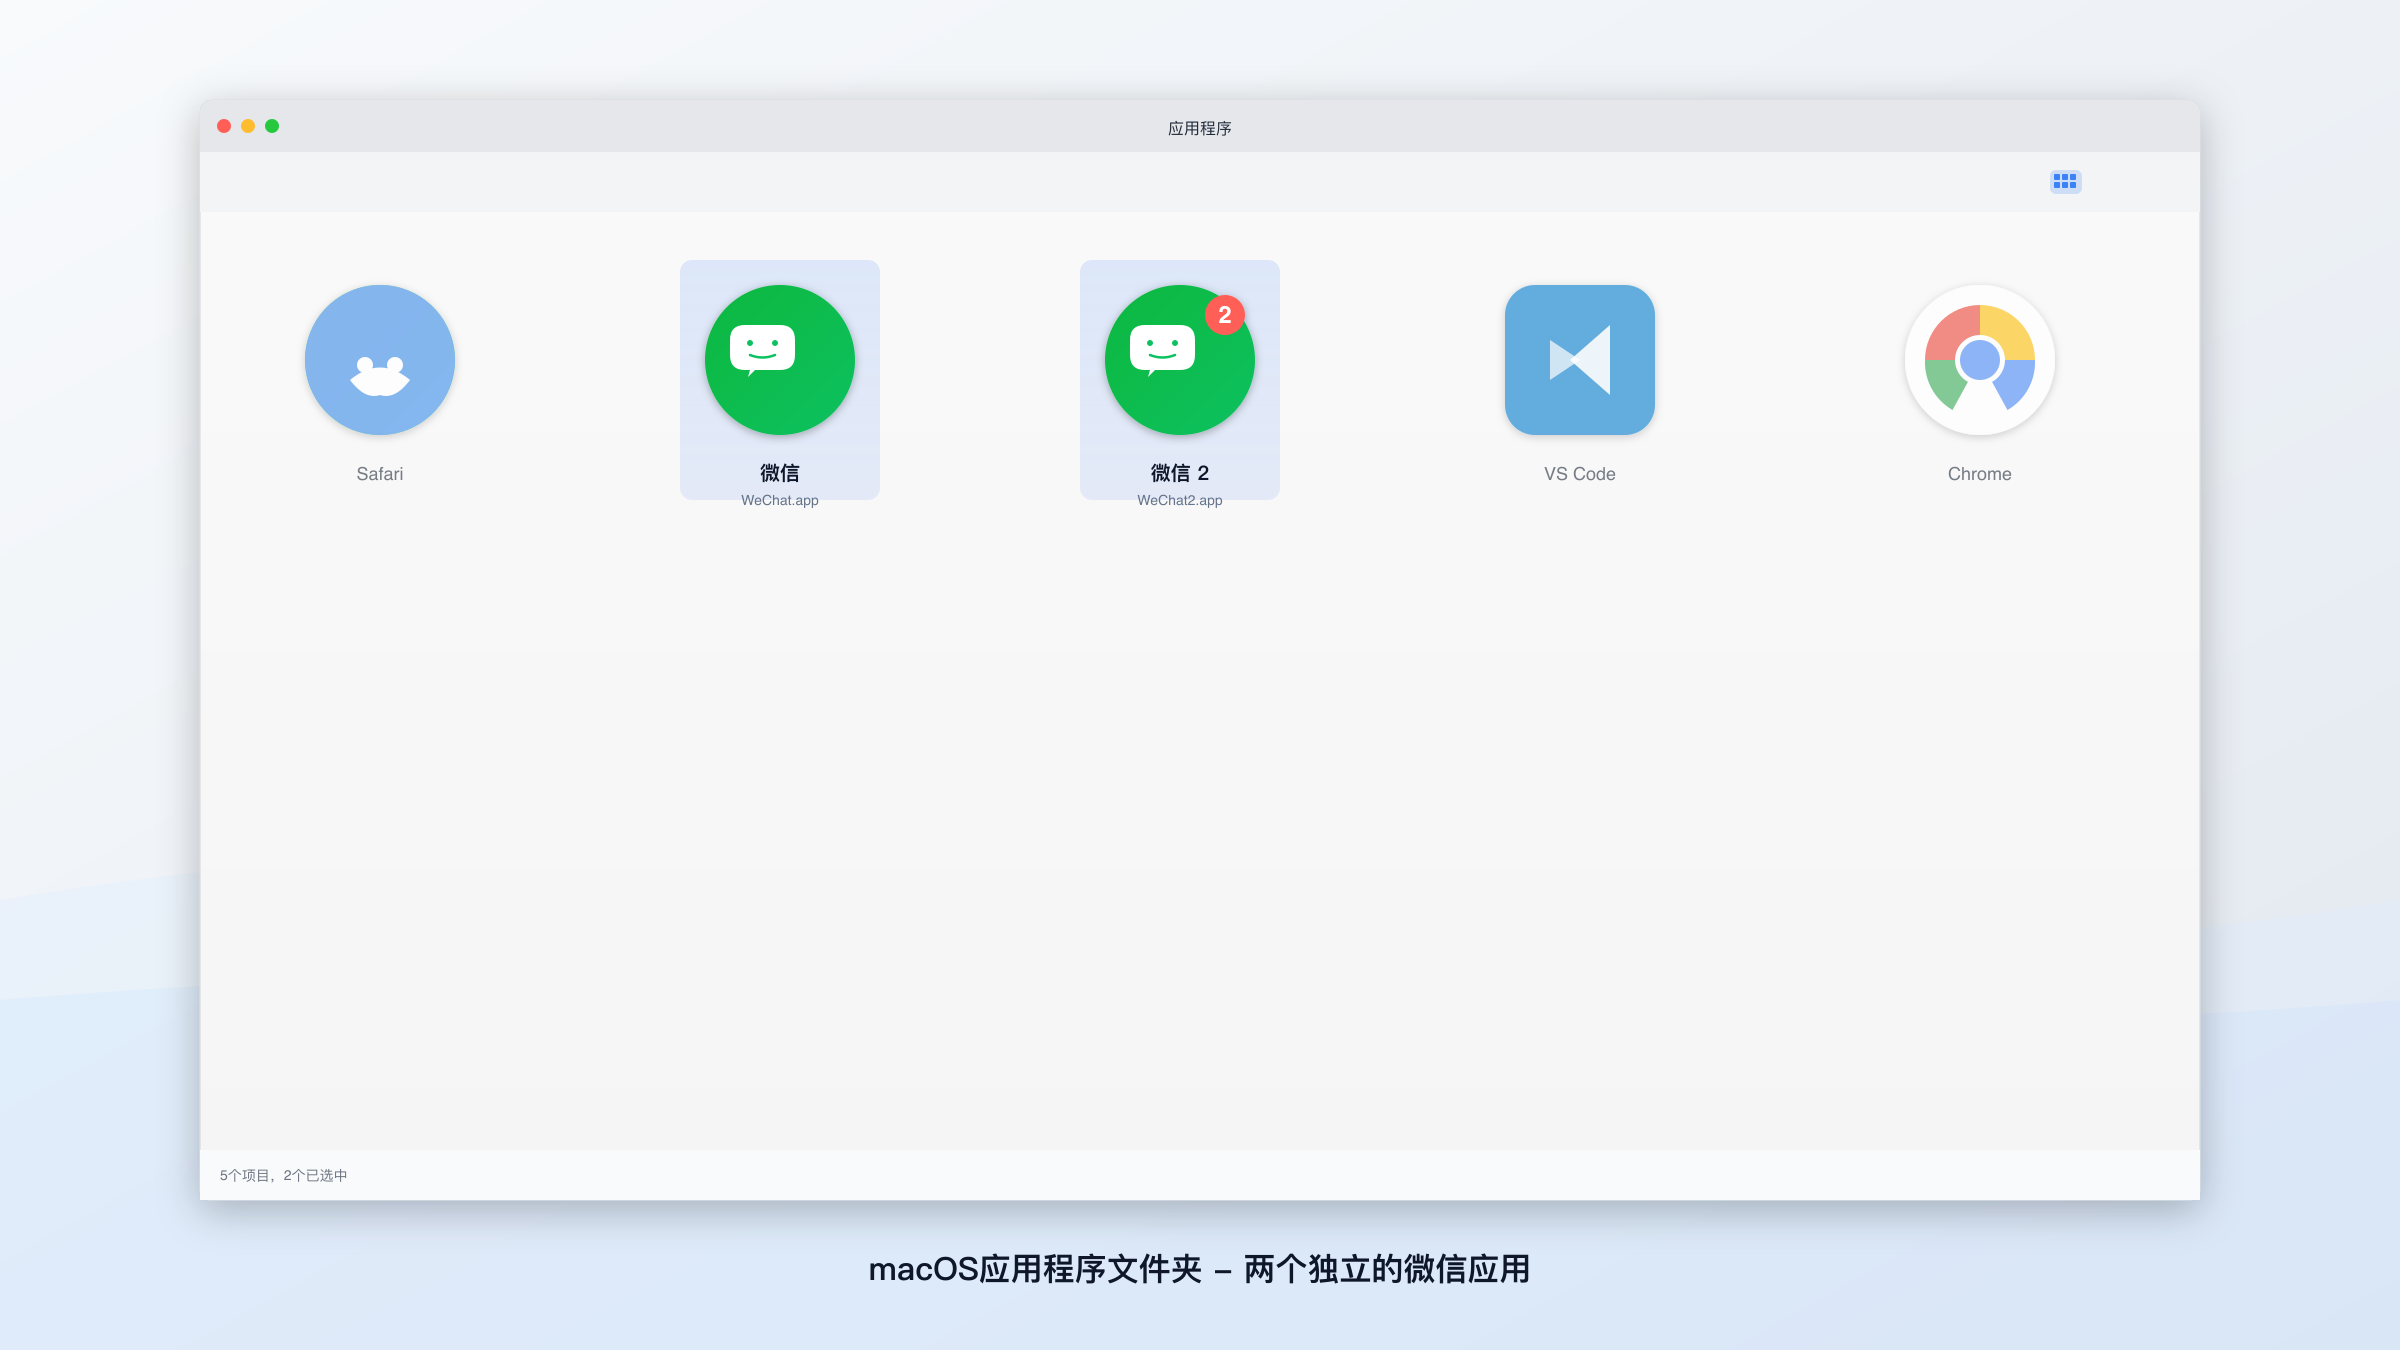Select the Safari label text

point(380,473)
